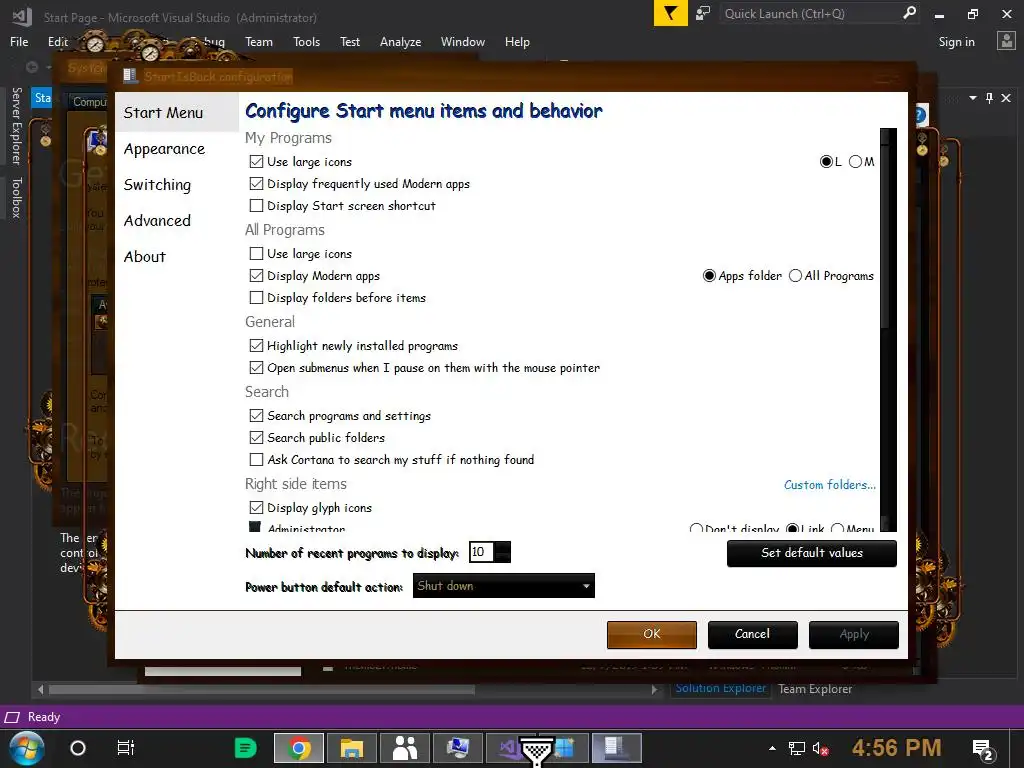Uncheck My Programs Use large icons

[x=257, y=161]
